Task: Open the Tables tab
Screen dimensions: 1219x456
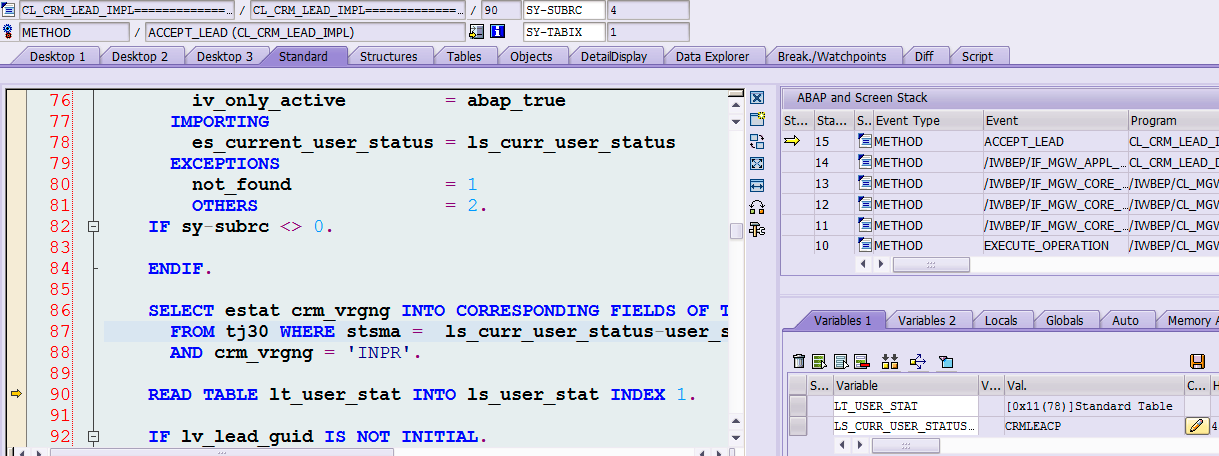Action: pyautogui.click(x=464, y=56)
